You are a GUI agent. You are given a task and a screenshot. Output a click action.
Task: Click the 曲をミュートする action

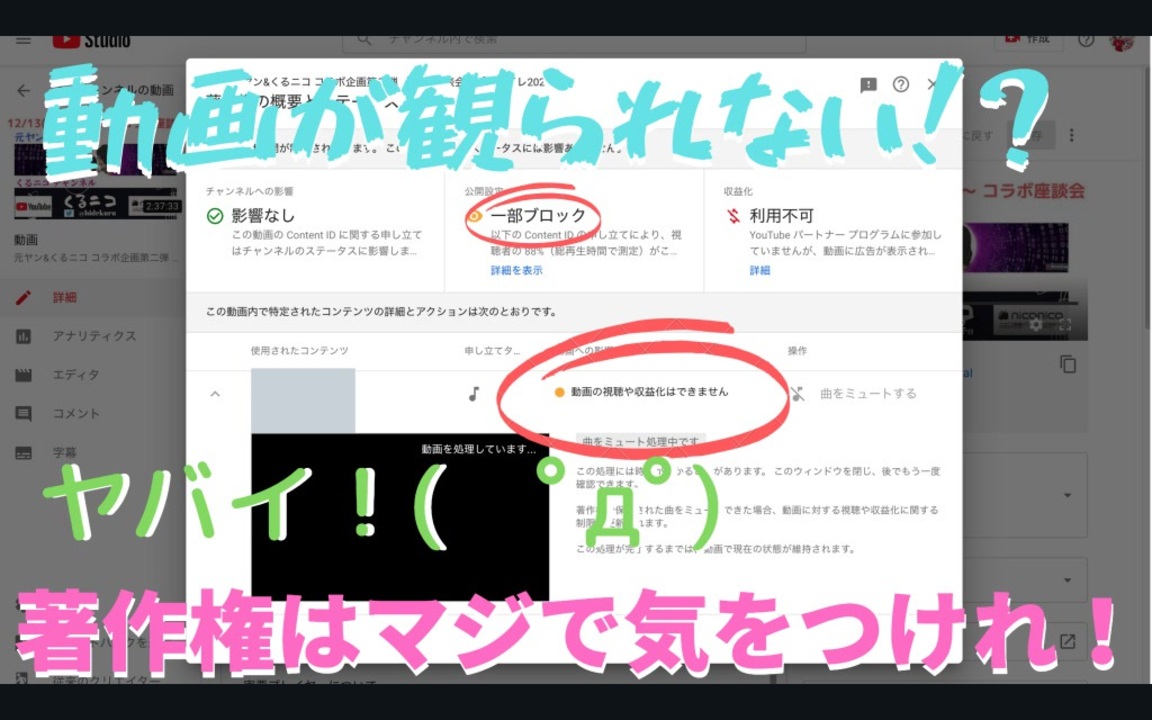click(868, 394)
